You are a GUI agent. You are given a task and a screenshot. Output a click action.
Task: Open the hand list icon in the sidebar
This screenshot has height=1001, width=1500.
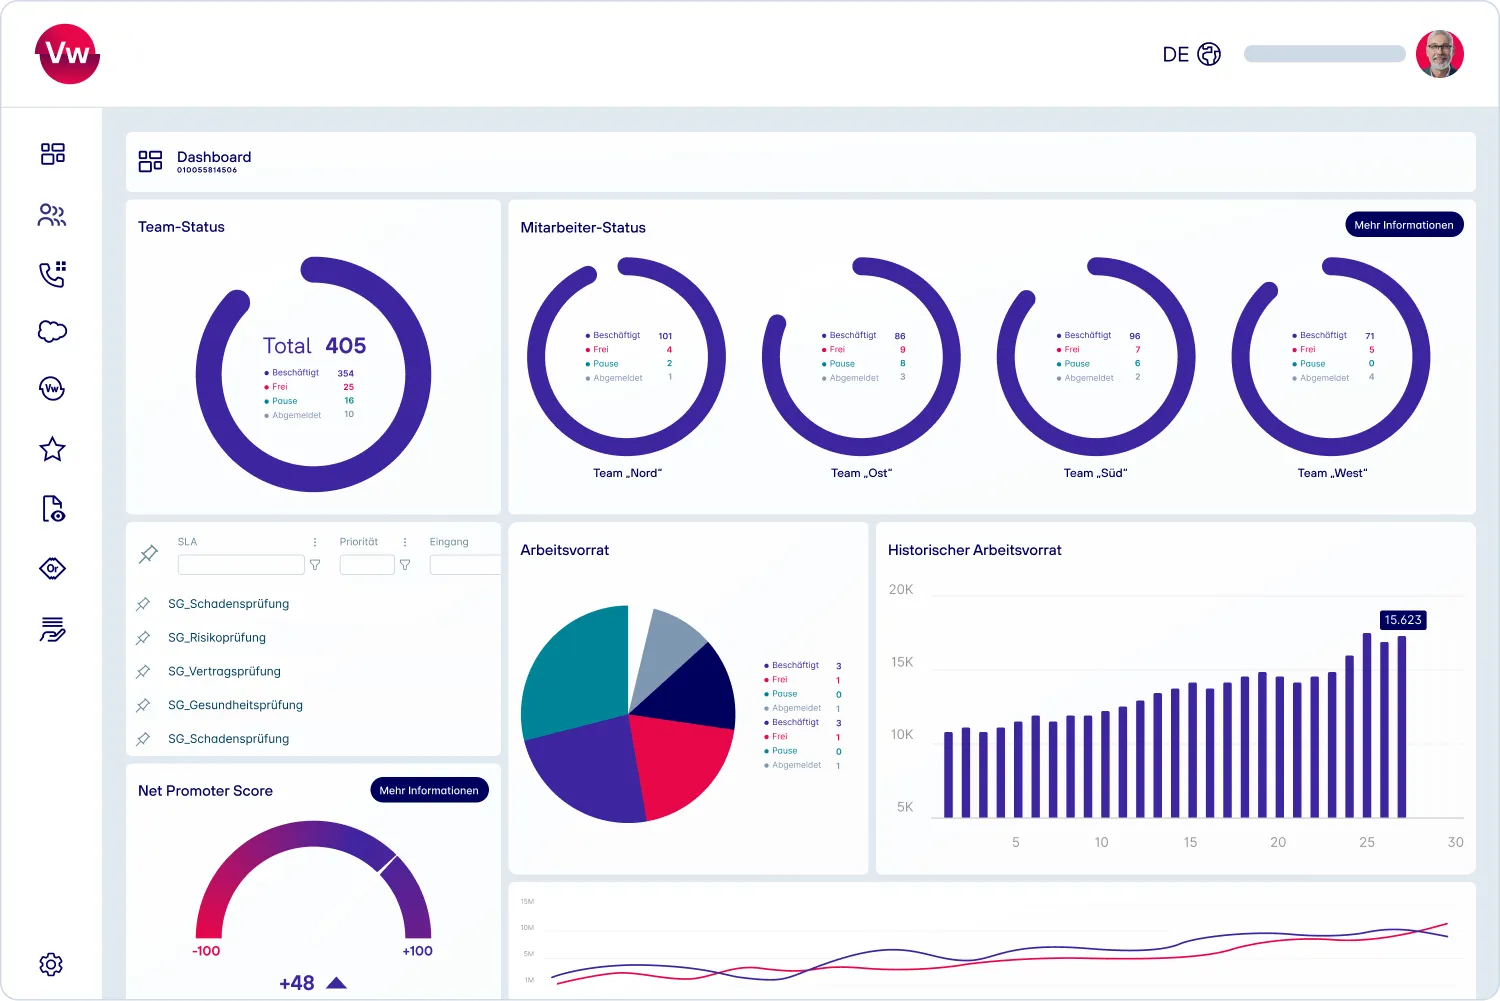point(52,629)
